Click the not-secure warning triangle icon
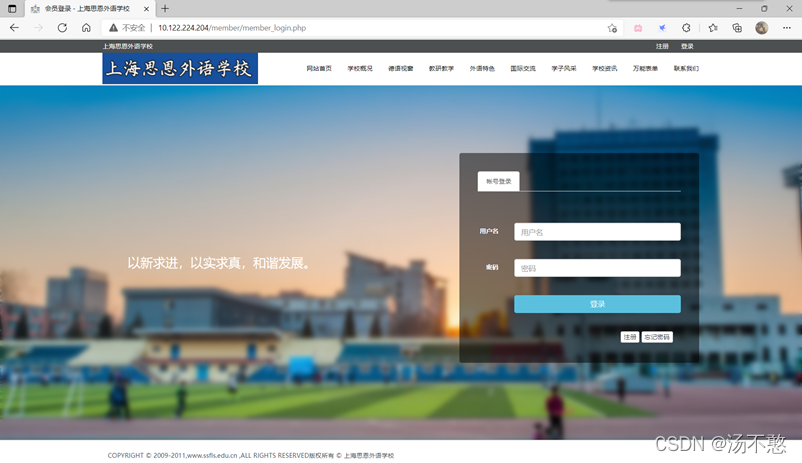 (x=113, y=28)
